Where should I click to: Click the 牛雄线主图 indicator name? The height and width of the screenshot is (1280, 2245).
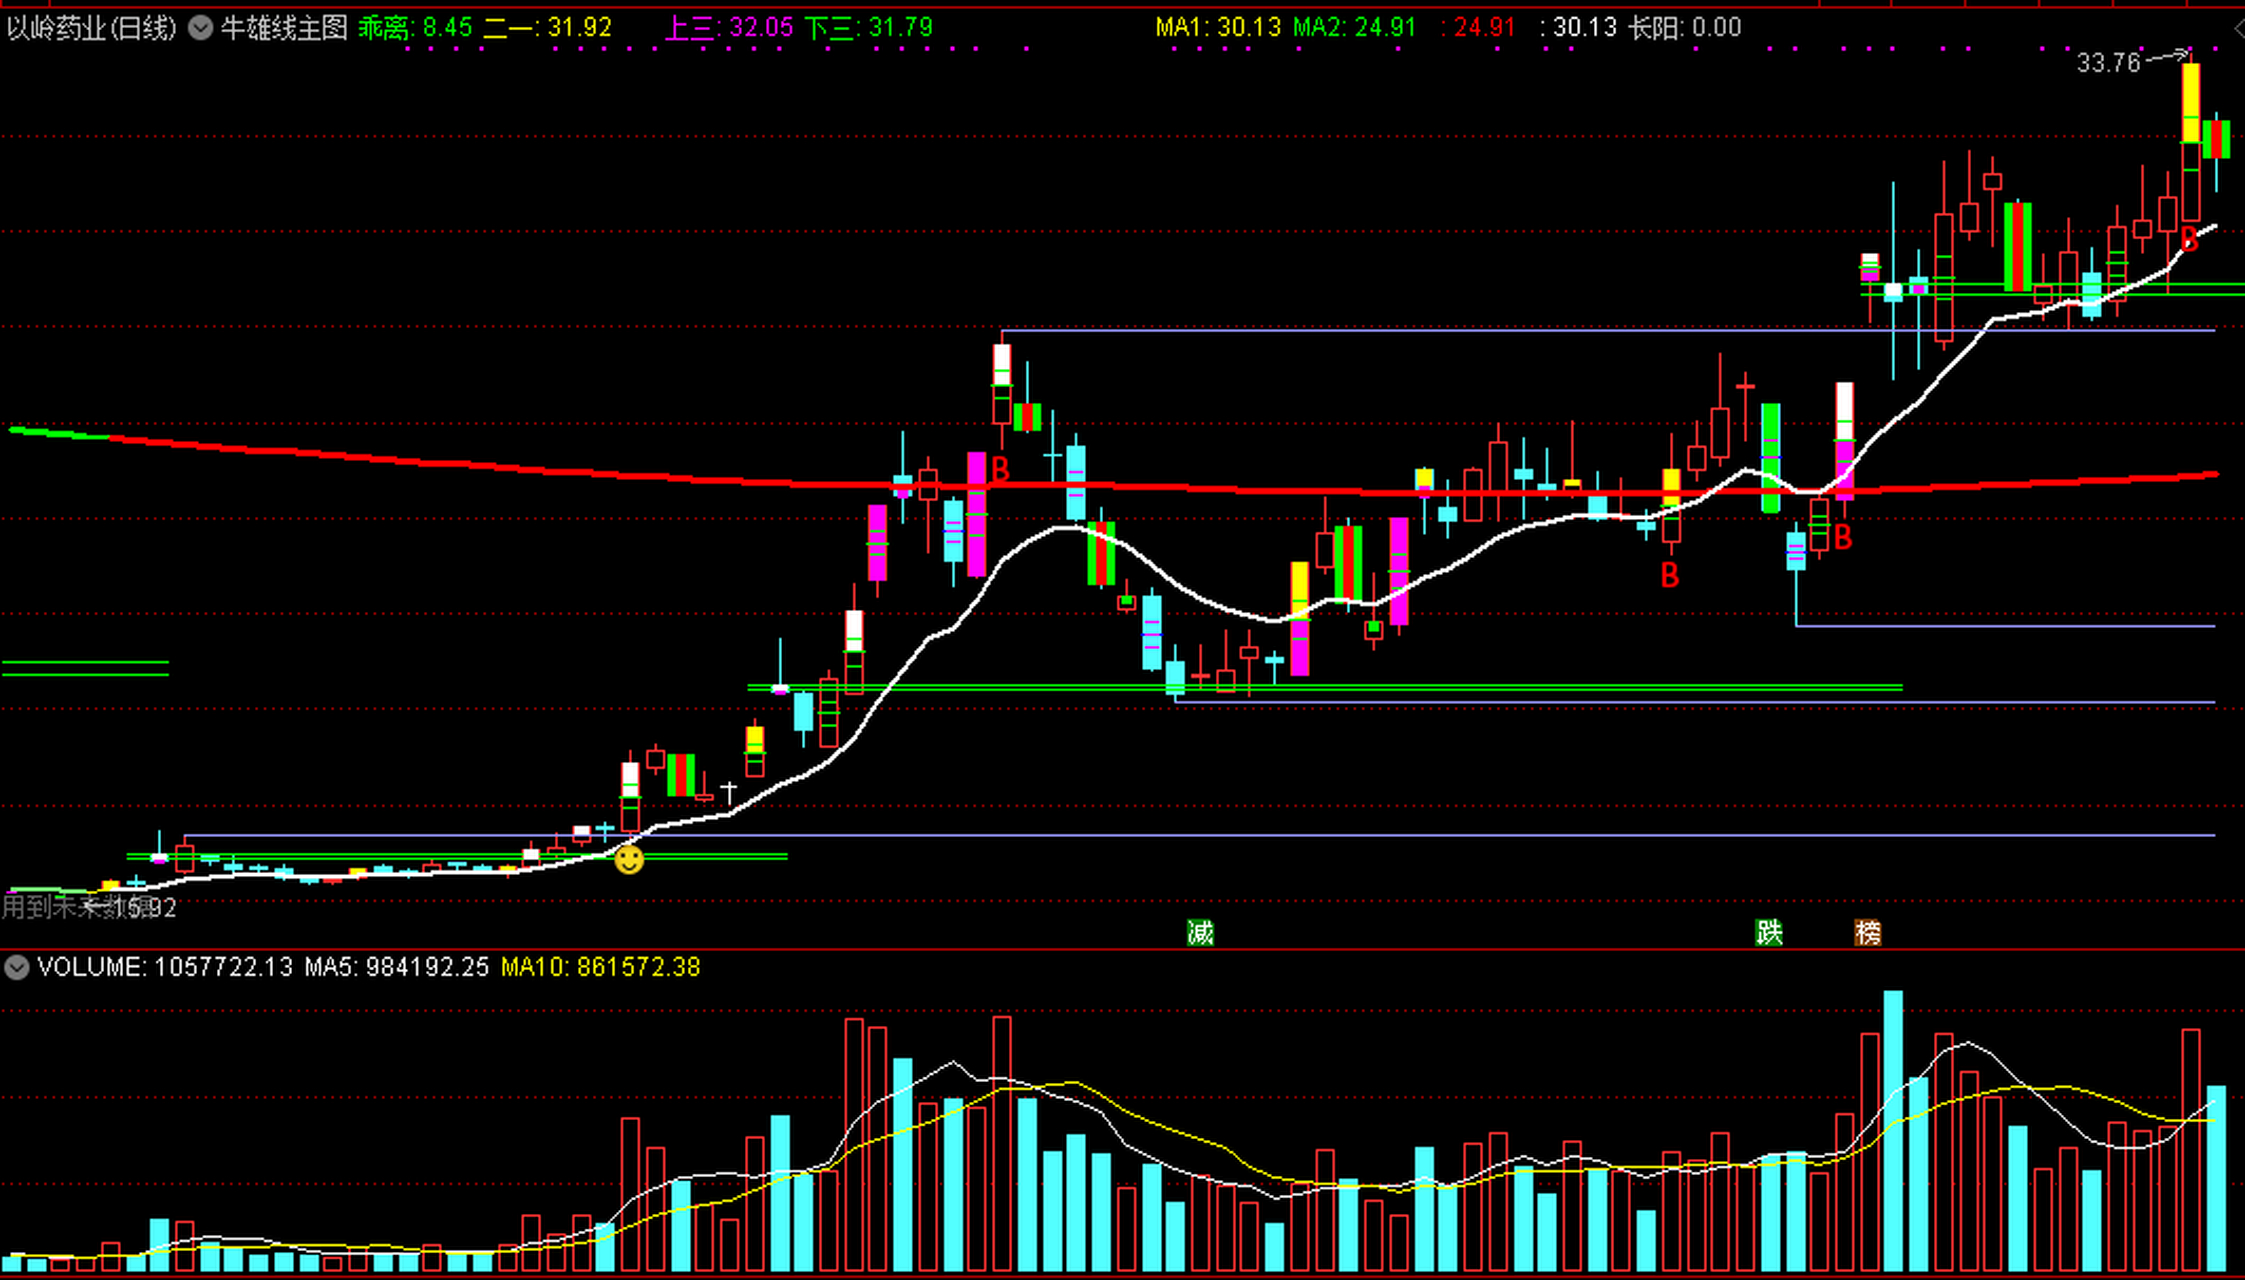coord(284,28)
